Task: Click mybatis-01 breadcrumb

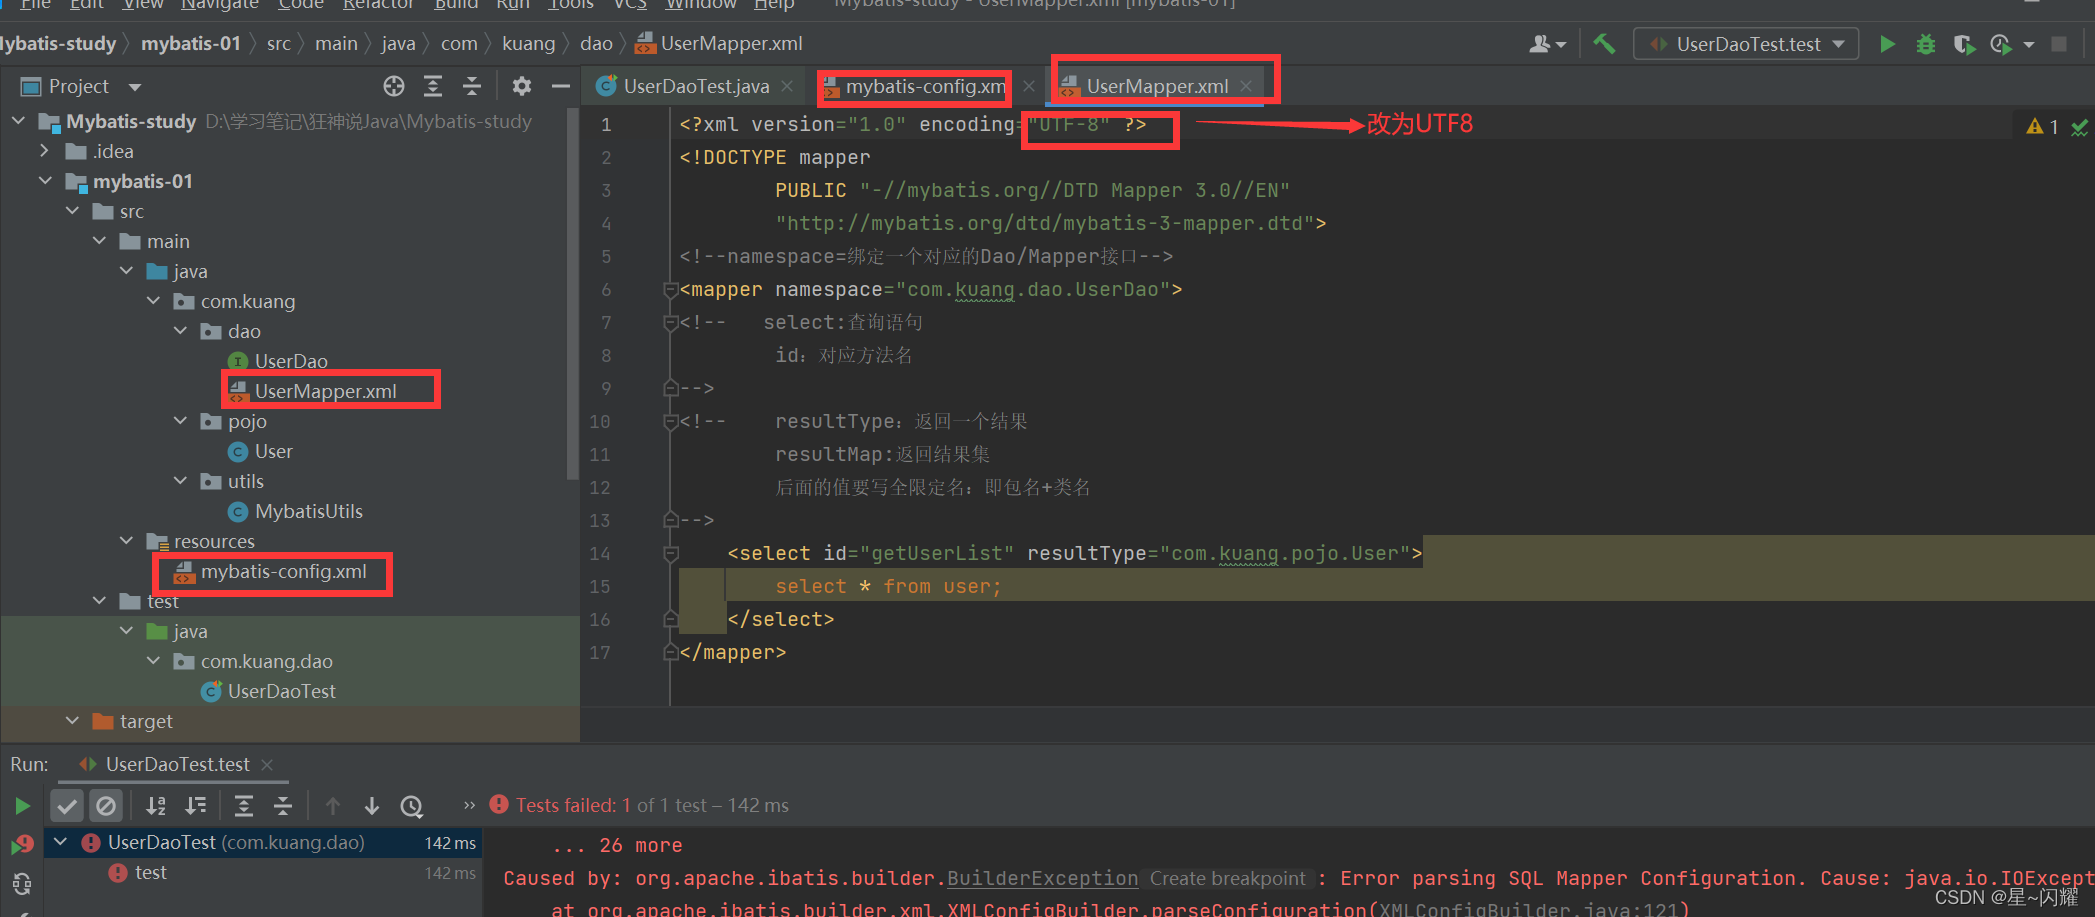Action: 191,44
